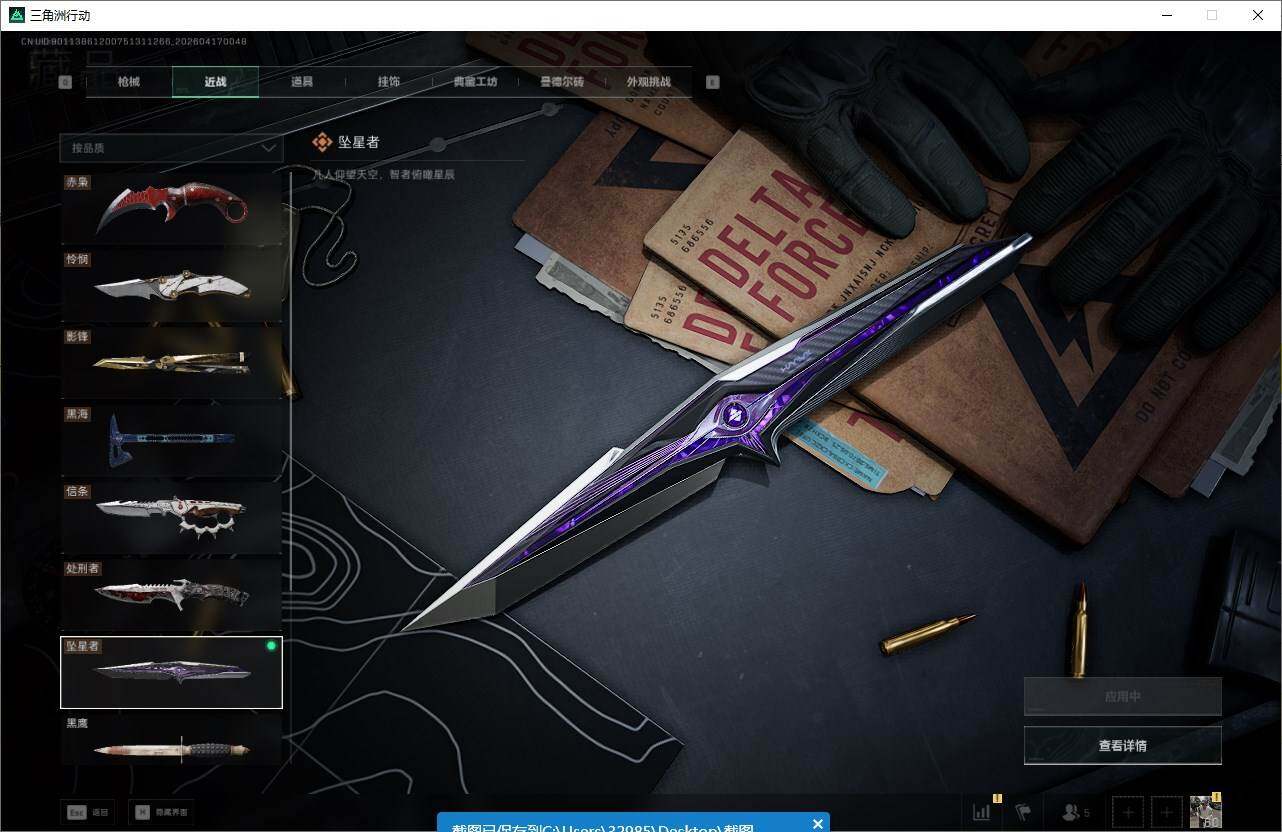Open 查看详情 to view details

(x=1122, y=746)
